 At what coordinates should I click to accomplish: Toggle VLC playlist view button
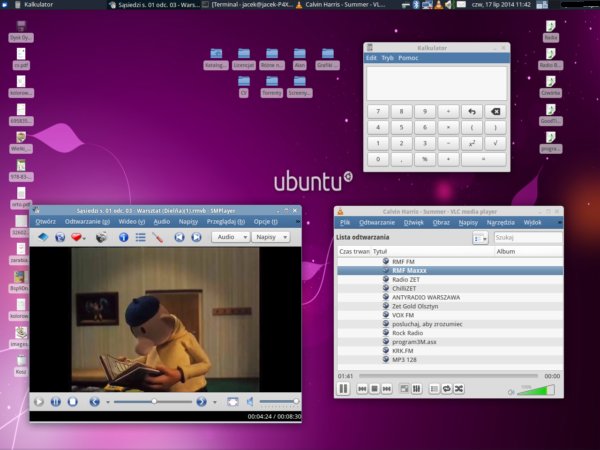coord(434,389)
